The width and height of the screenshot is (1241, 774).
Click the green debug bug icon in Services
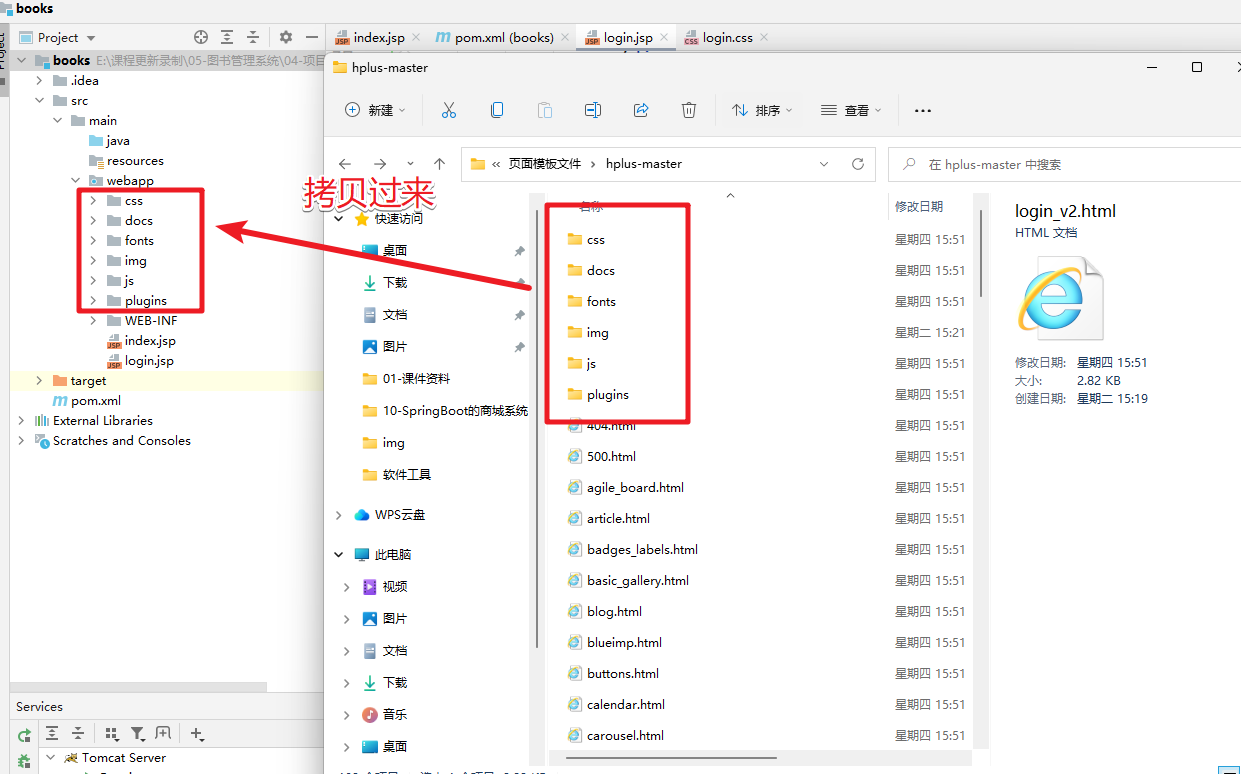click(24, 761)
